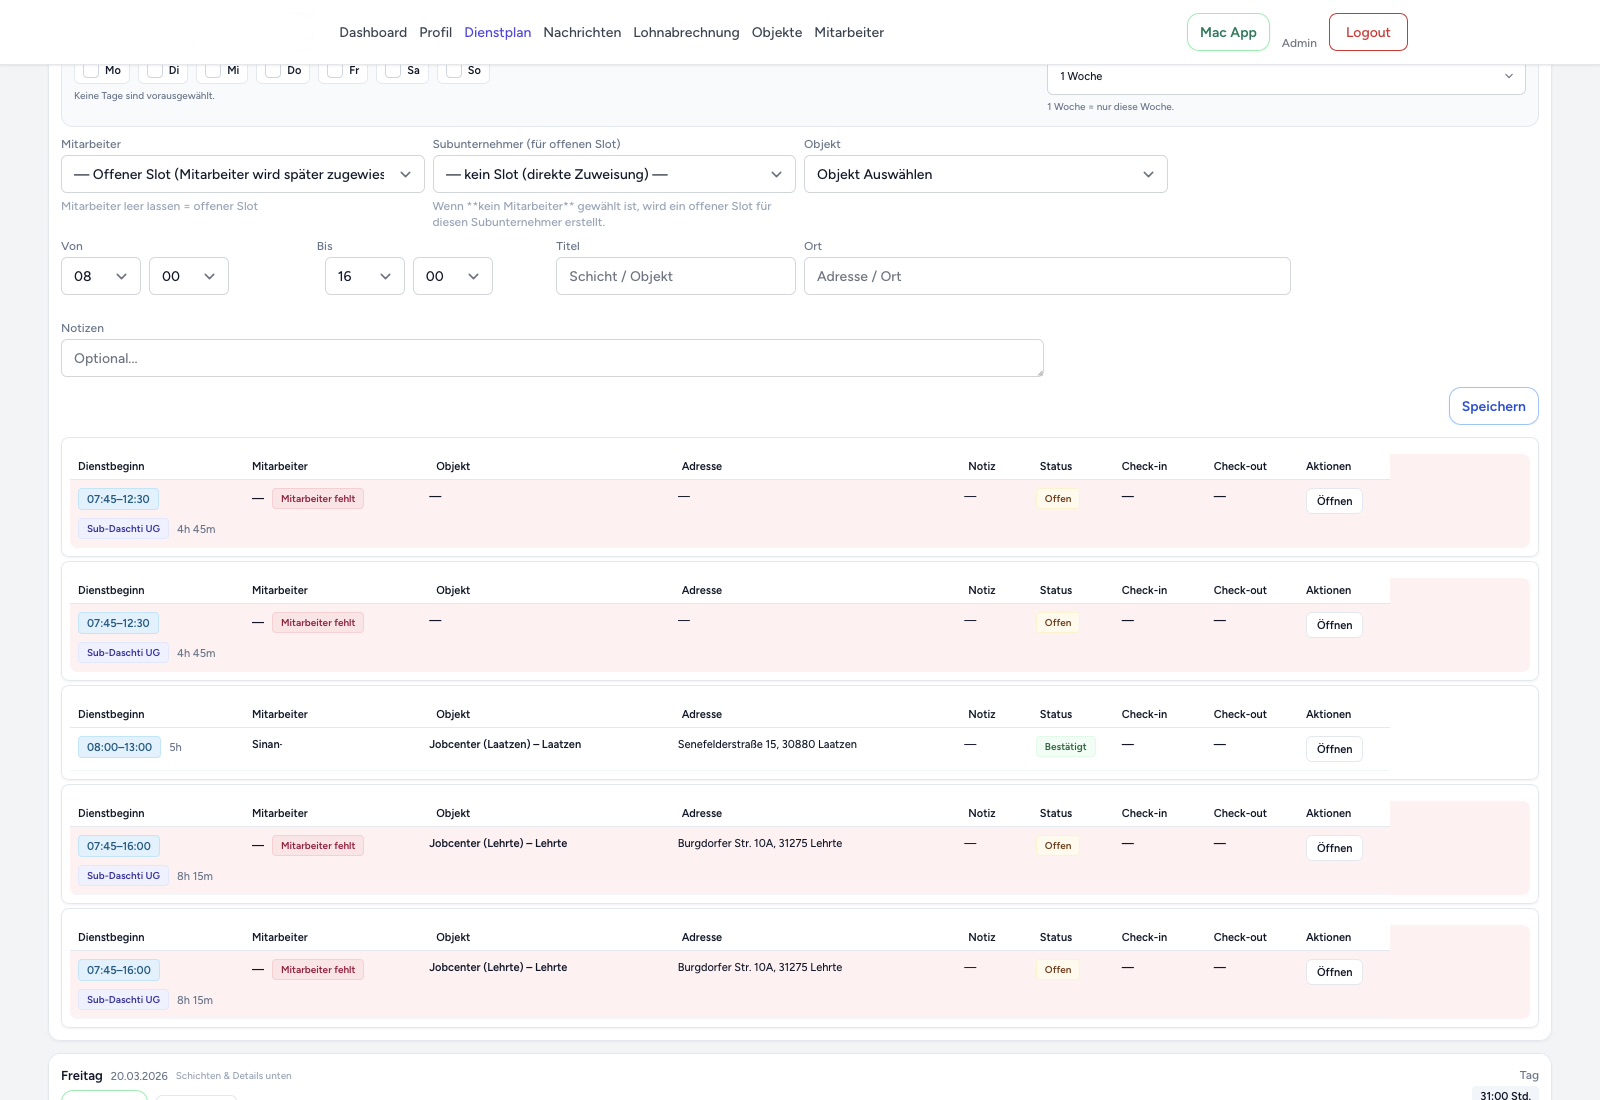Open the end hour "16" dropdown

[364, 276]
